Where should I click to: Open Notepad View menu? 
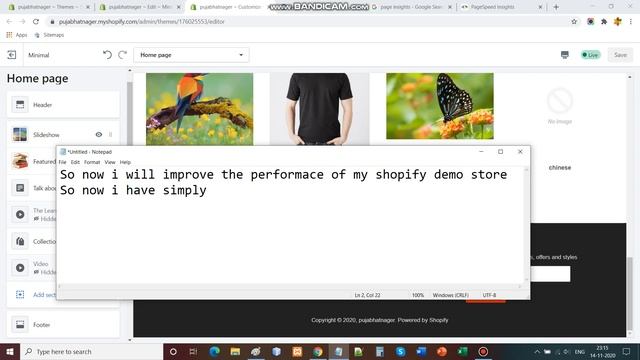(110, 162)
